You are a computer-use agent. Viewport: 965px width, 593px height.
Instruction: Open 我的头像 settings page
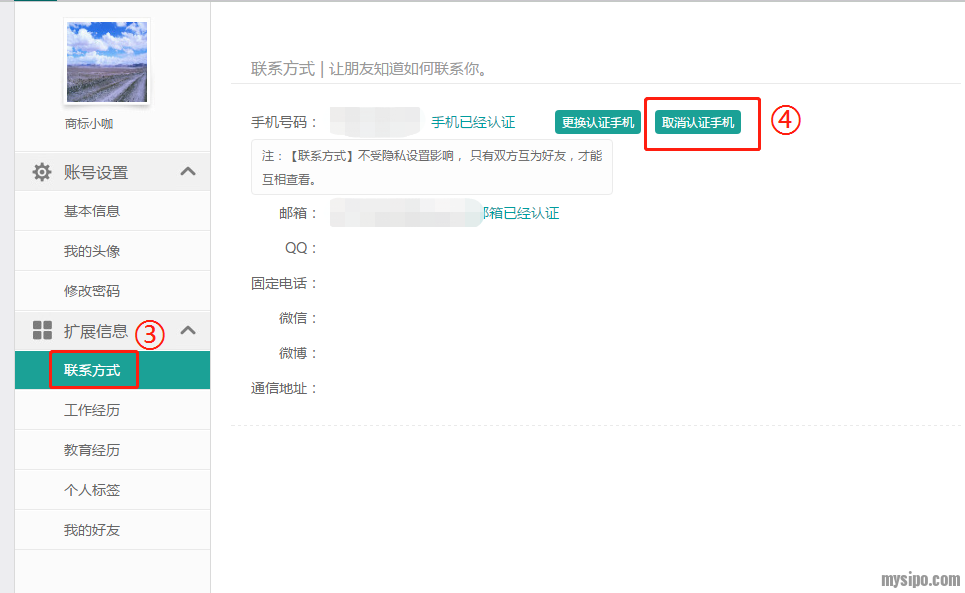(x=92, y=251)
